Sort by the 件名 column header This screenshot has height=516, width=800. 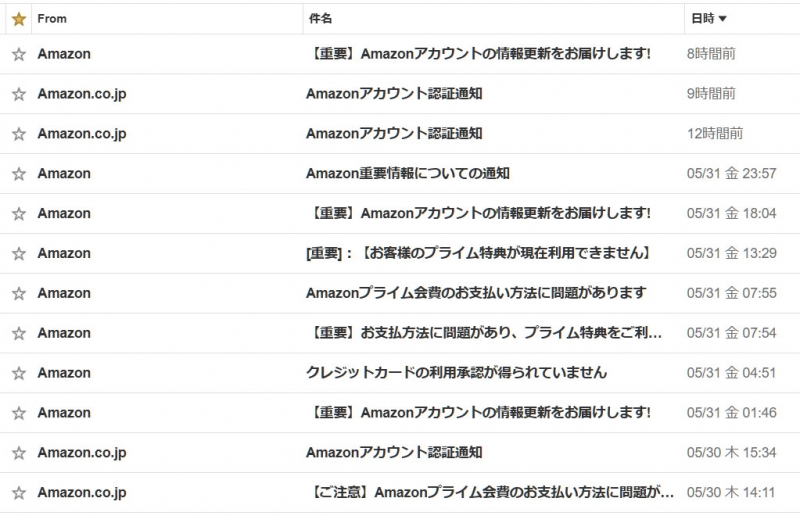click(320, 18)
